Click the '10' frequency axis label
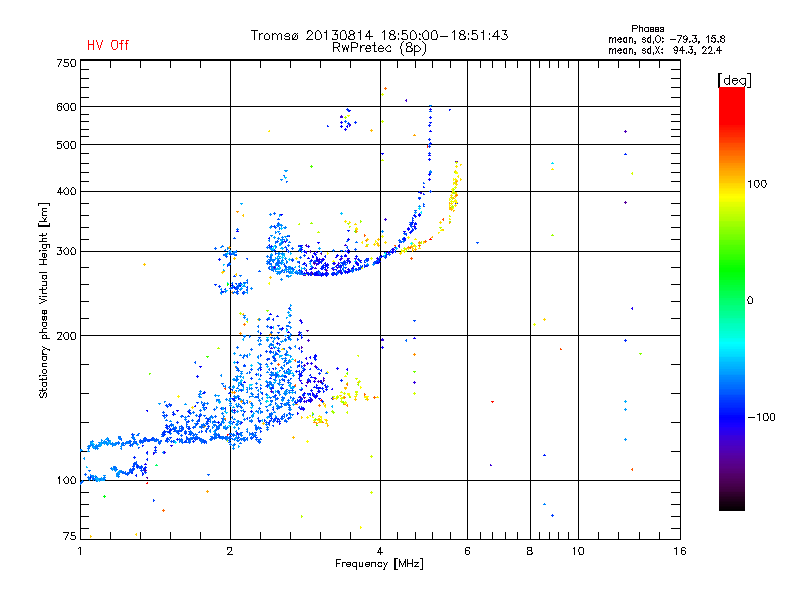The height and width of the screenshot is (600, 800). [x=578, y=551]
